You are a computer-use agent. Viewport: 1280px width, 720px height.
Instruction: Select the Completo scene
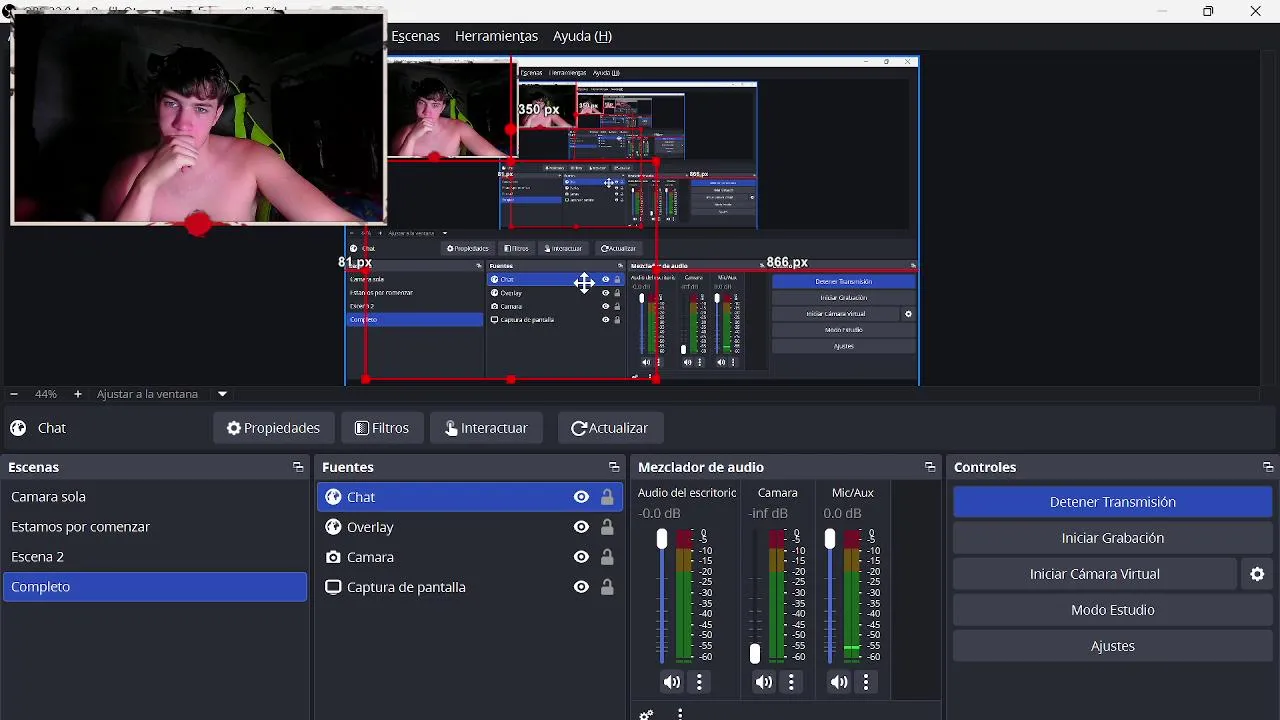pos(155,587)
